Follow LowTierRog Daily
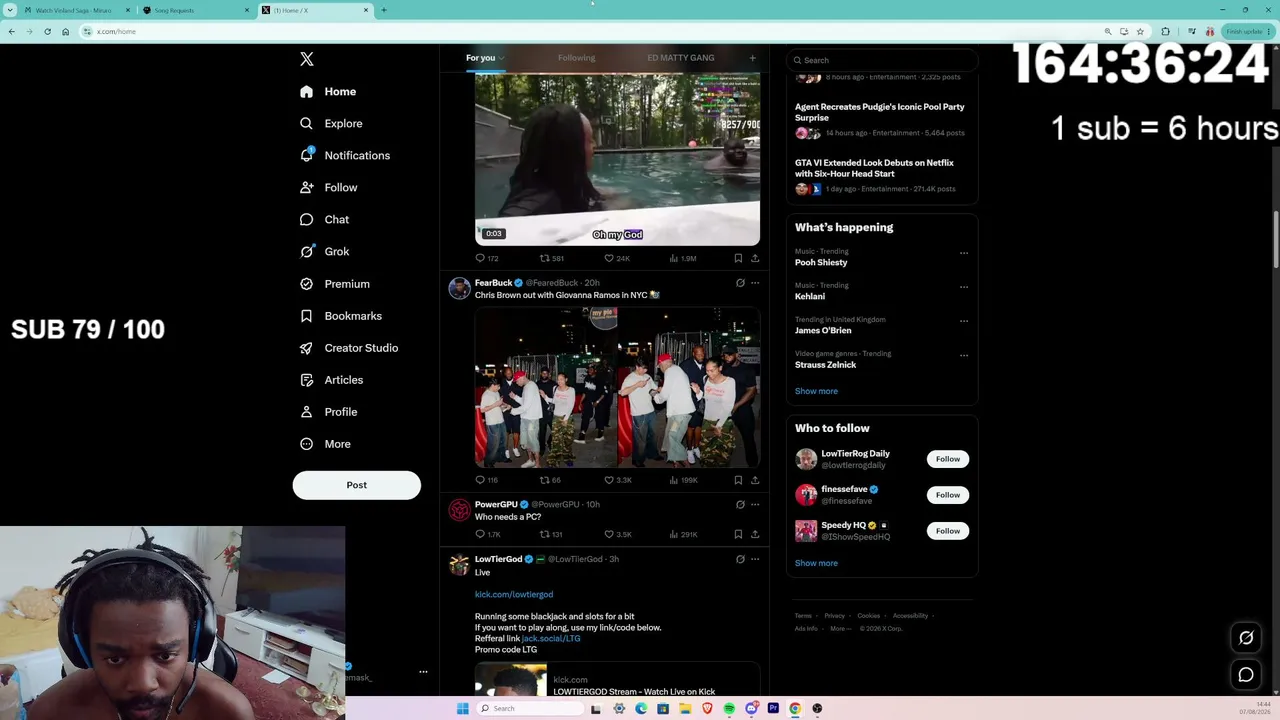Image resolution: width=1280 pixels, height=720 pixels. tap(948, 459)
